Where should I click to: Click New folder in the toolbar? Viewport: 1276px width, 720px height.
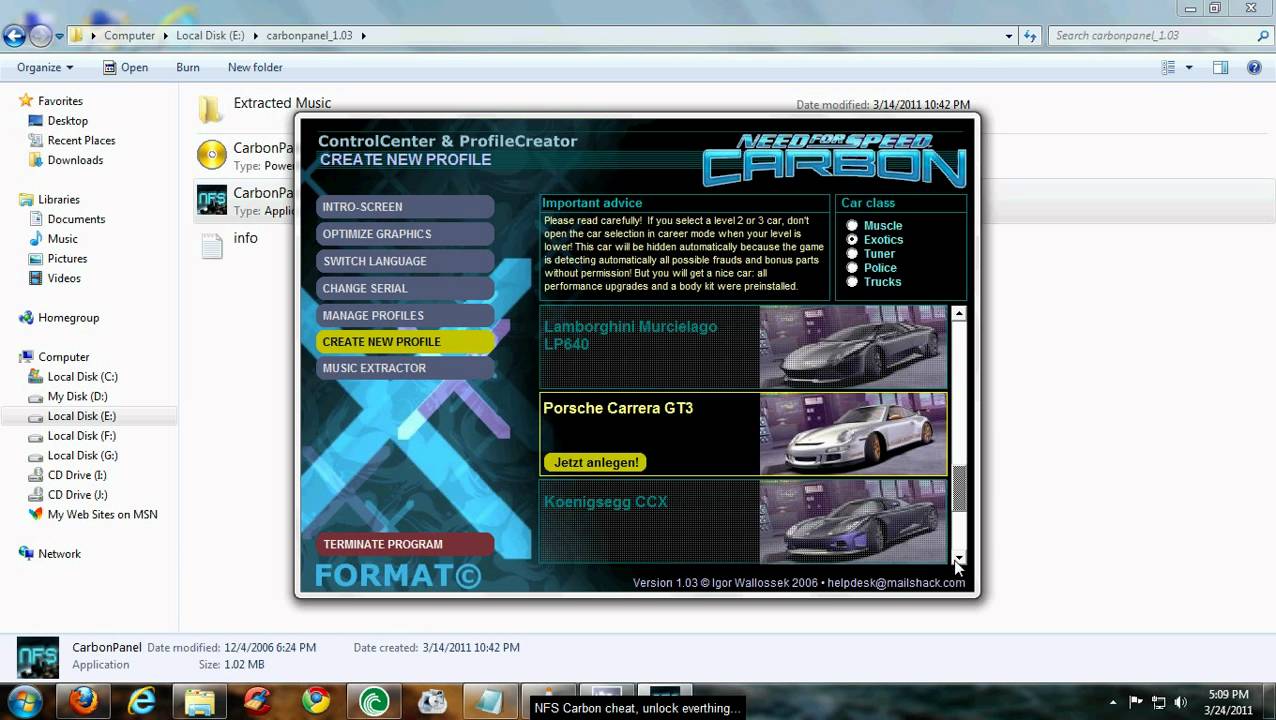point(255,67)
